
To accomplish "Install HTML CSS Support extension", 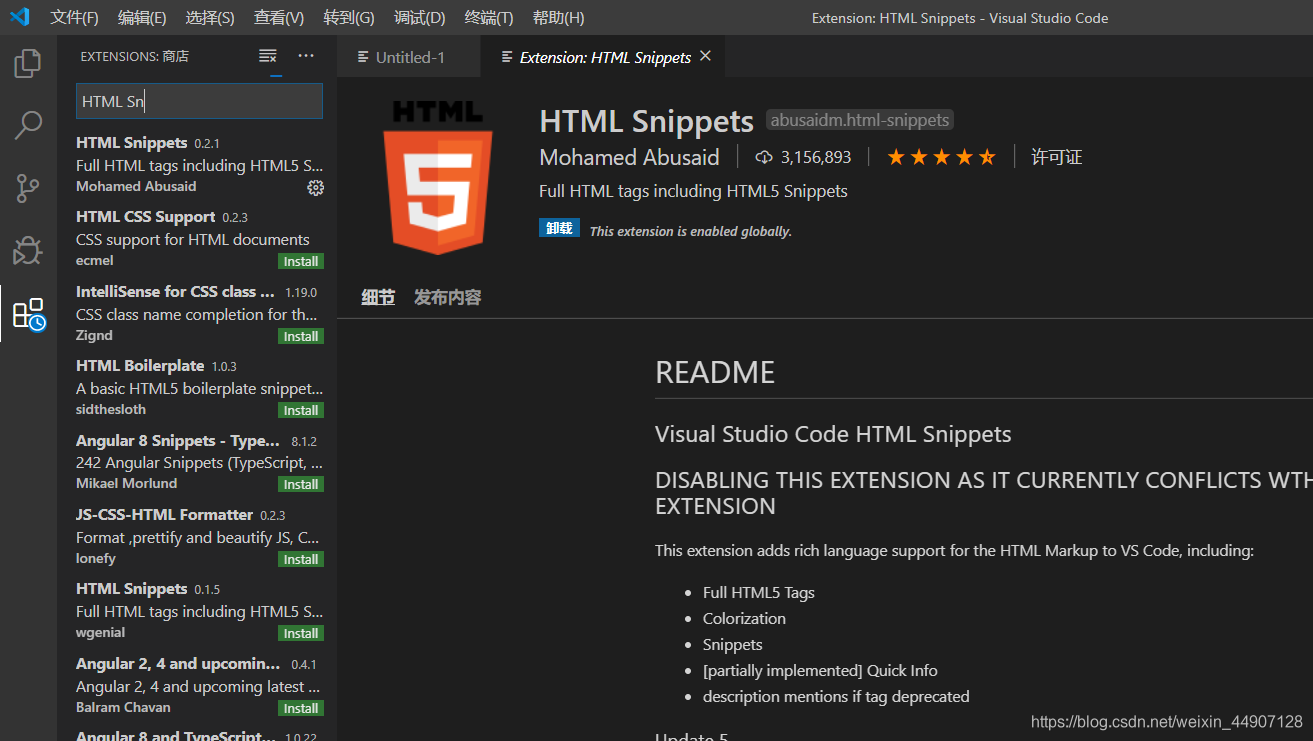I will pyautogui.click(x=301, y=262).
